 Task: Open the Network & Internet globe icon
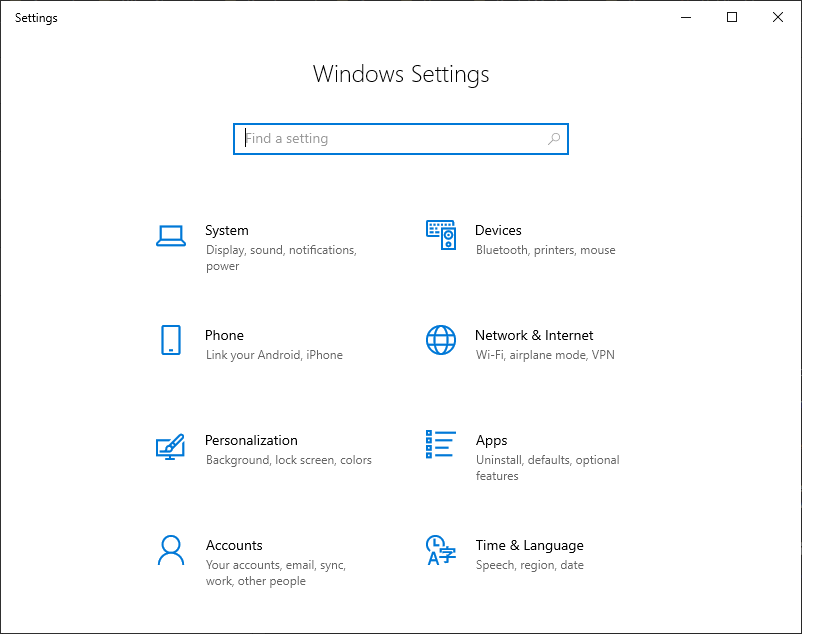pos(441,340)
